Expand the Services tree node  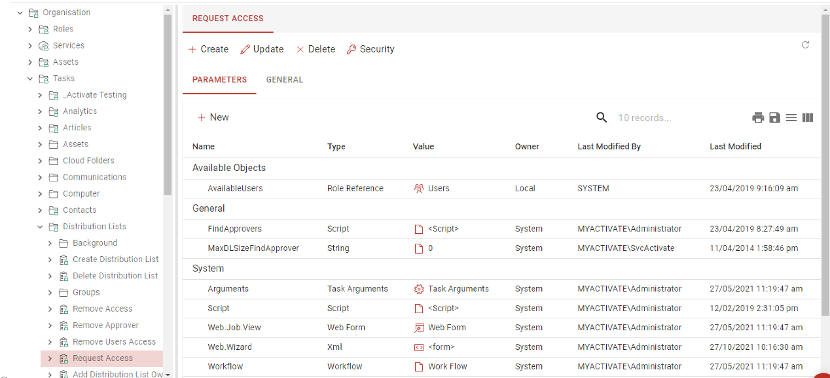tap(30, 46)
